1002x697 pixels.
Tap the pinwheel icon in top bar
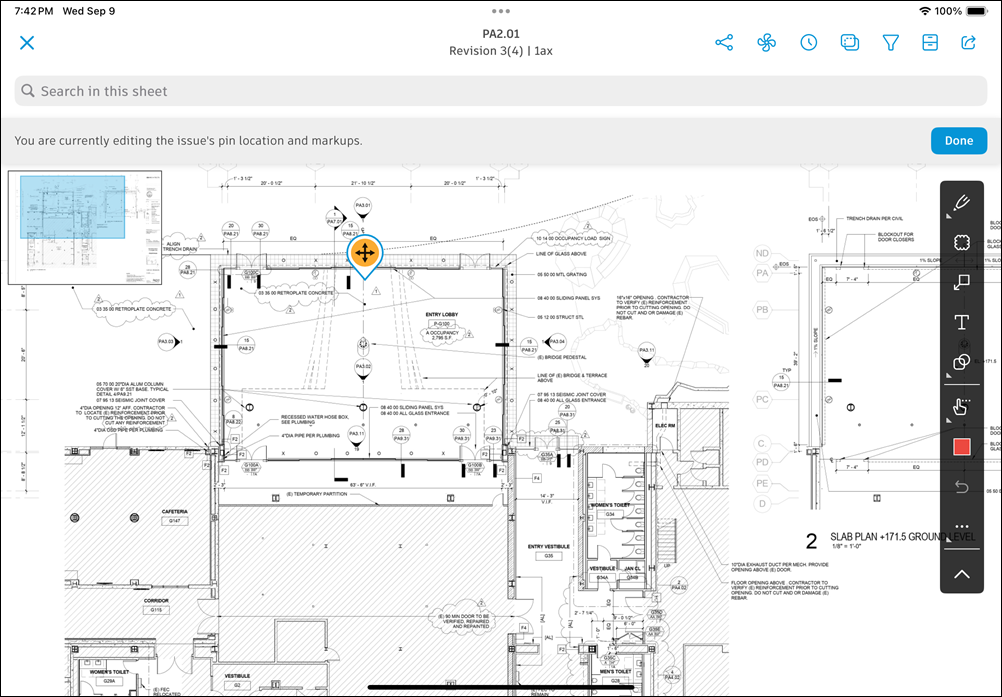click(766, 43)
